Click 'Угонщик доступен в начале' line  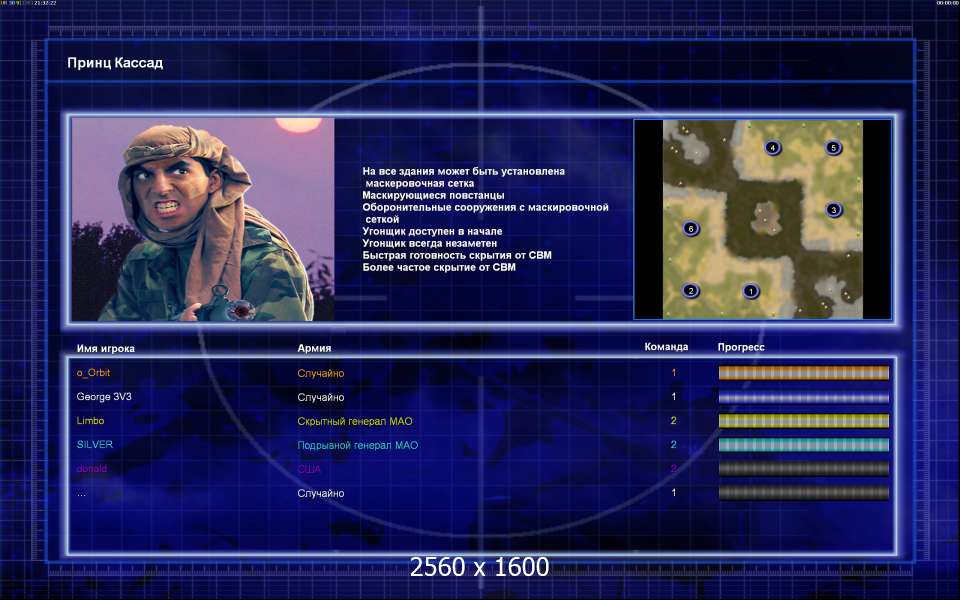click(x=432, y=231)
